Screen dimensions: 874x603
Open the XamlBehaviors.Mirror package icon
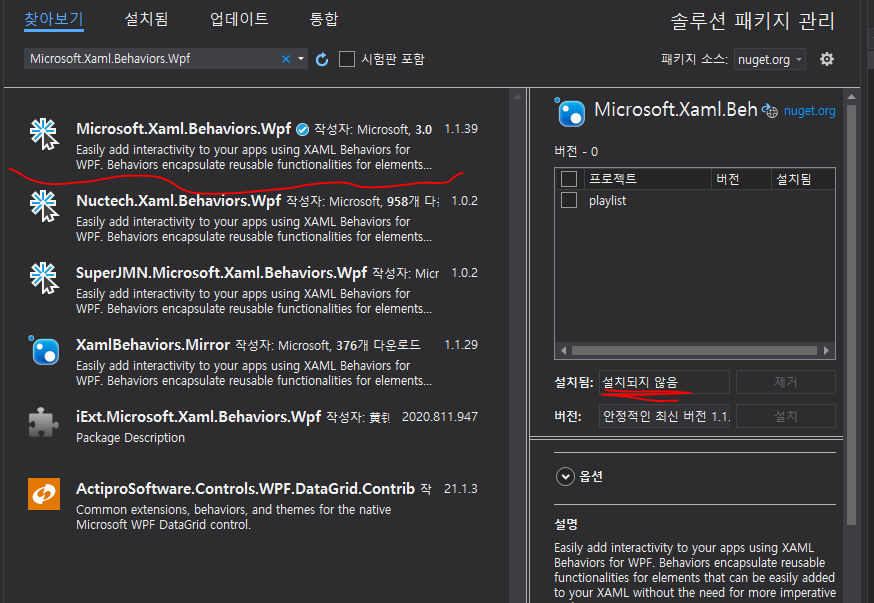pyautogui.click(x=44, y=351)
